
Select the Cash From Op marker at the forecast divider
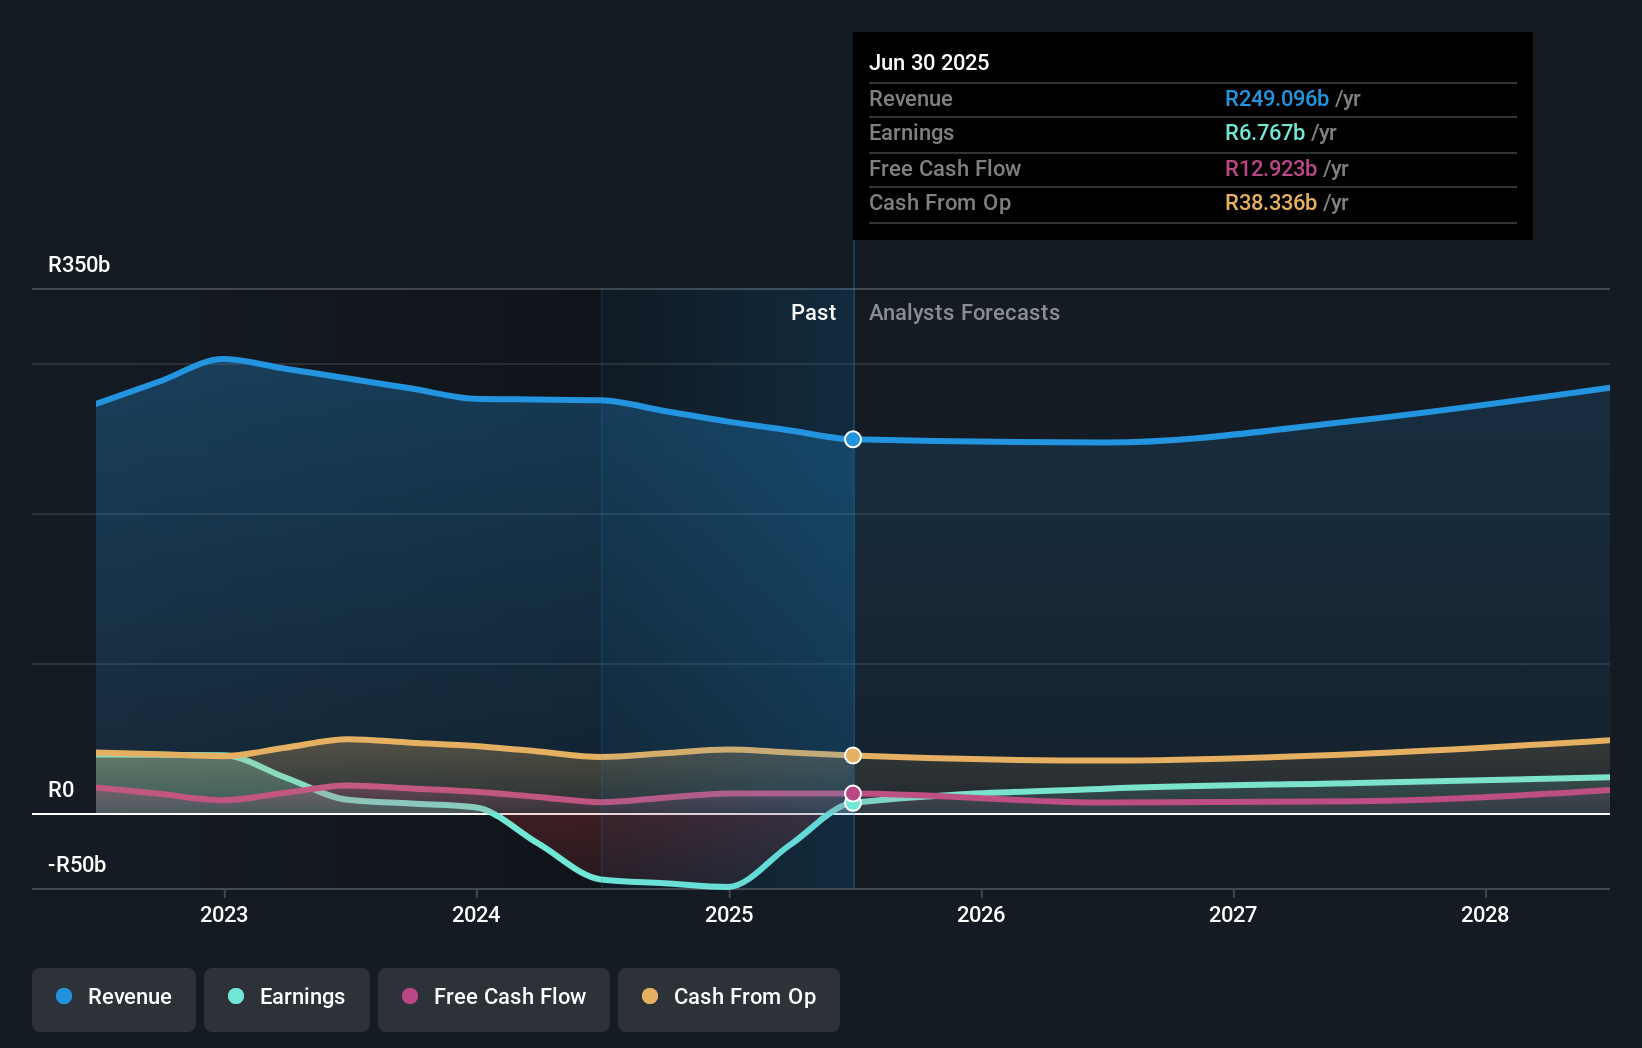pyautogui.click(x=852, y=755)
